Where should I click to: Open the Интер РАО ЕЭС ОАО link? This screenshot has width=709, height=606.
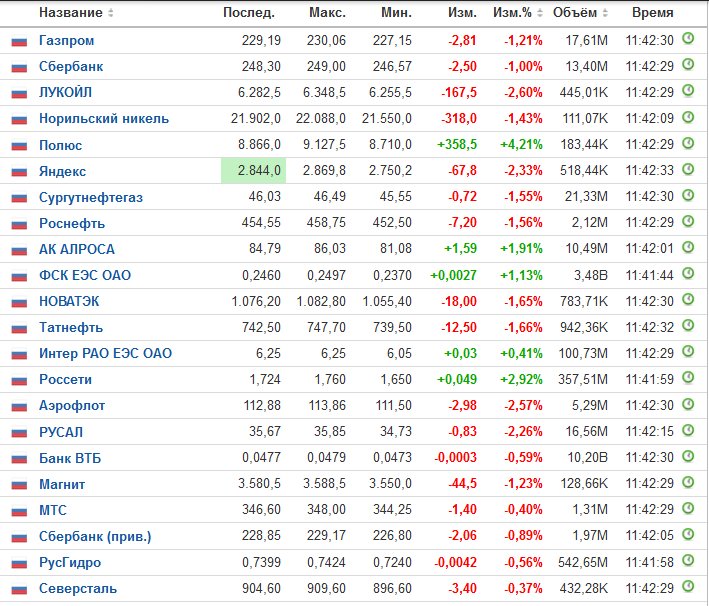pos(105,354)
